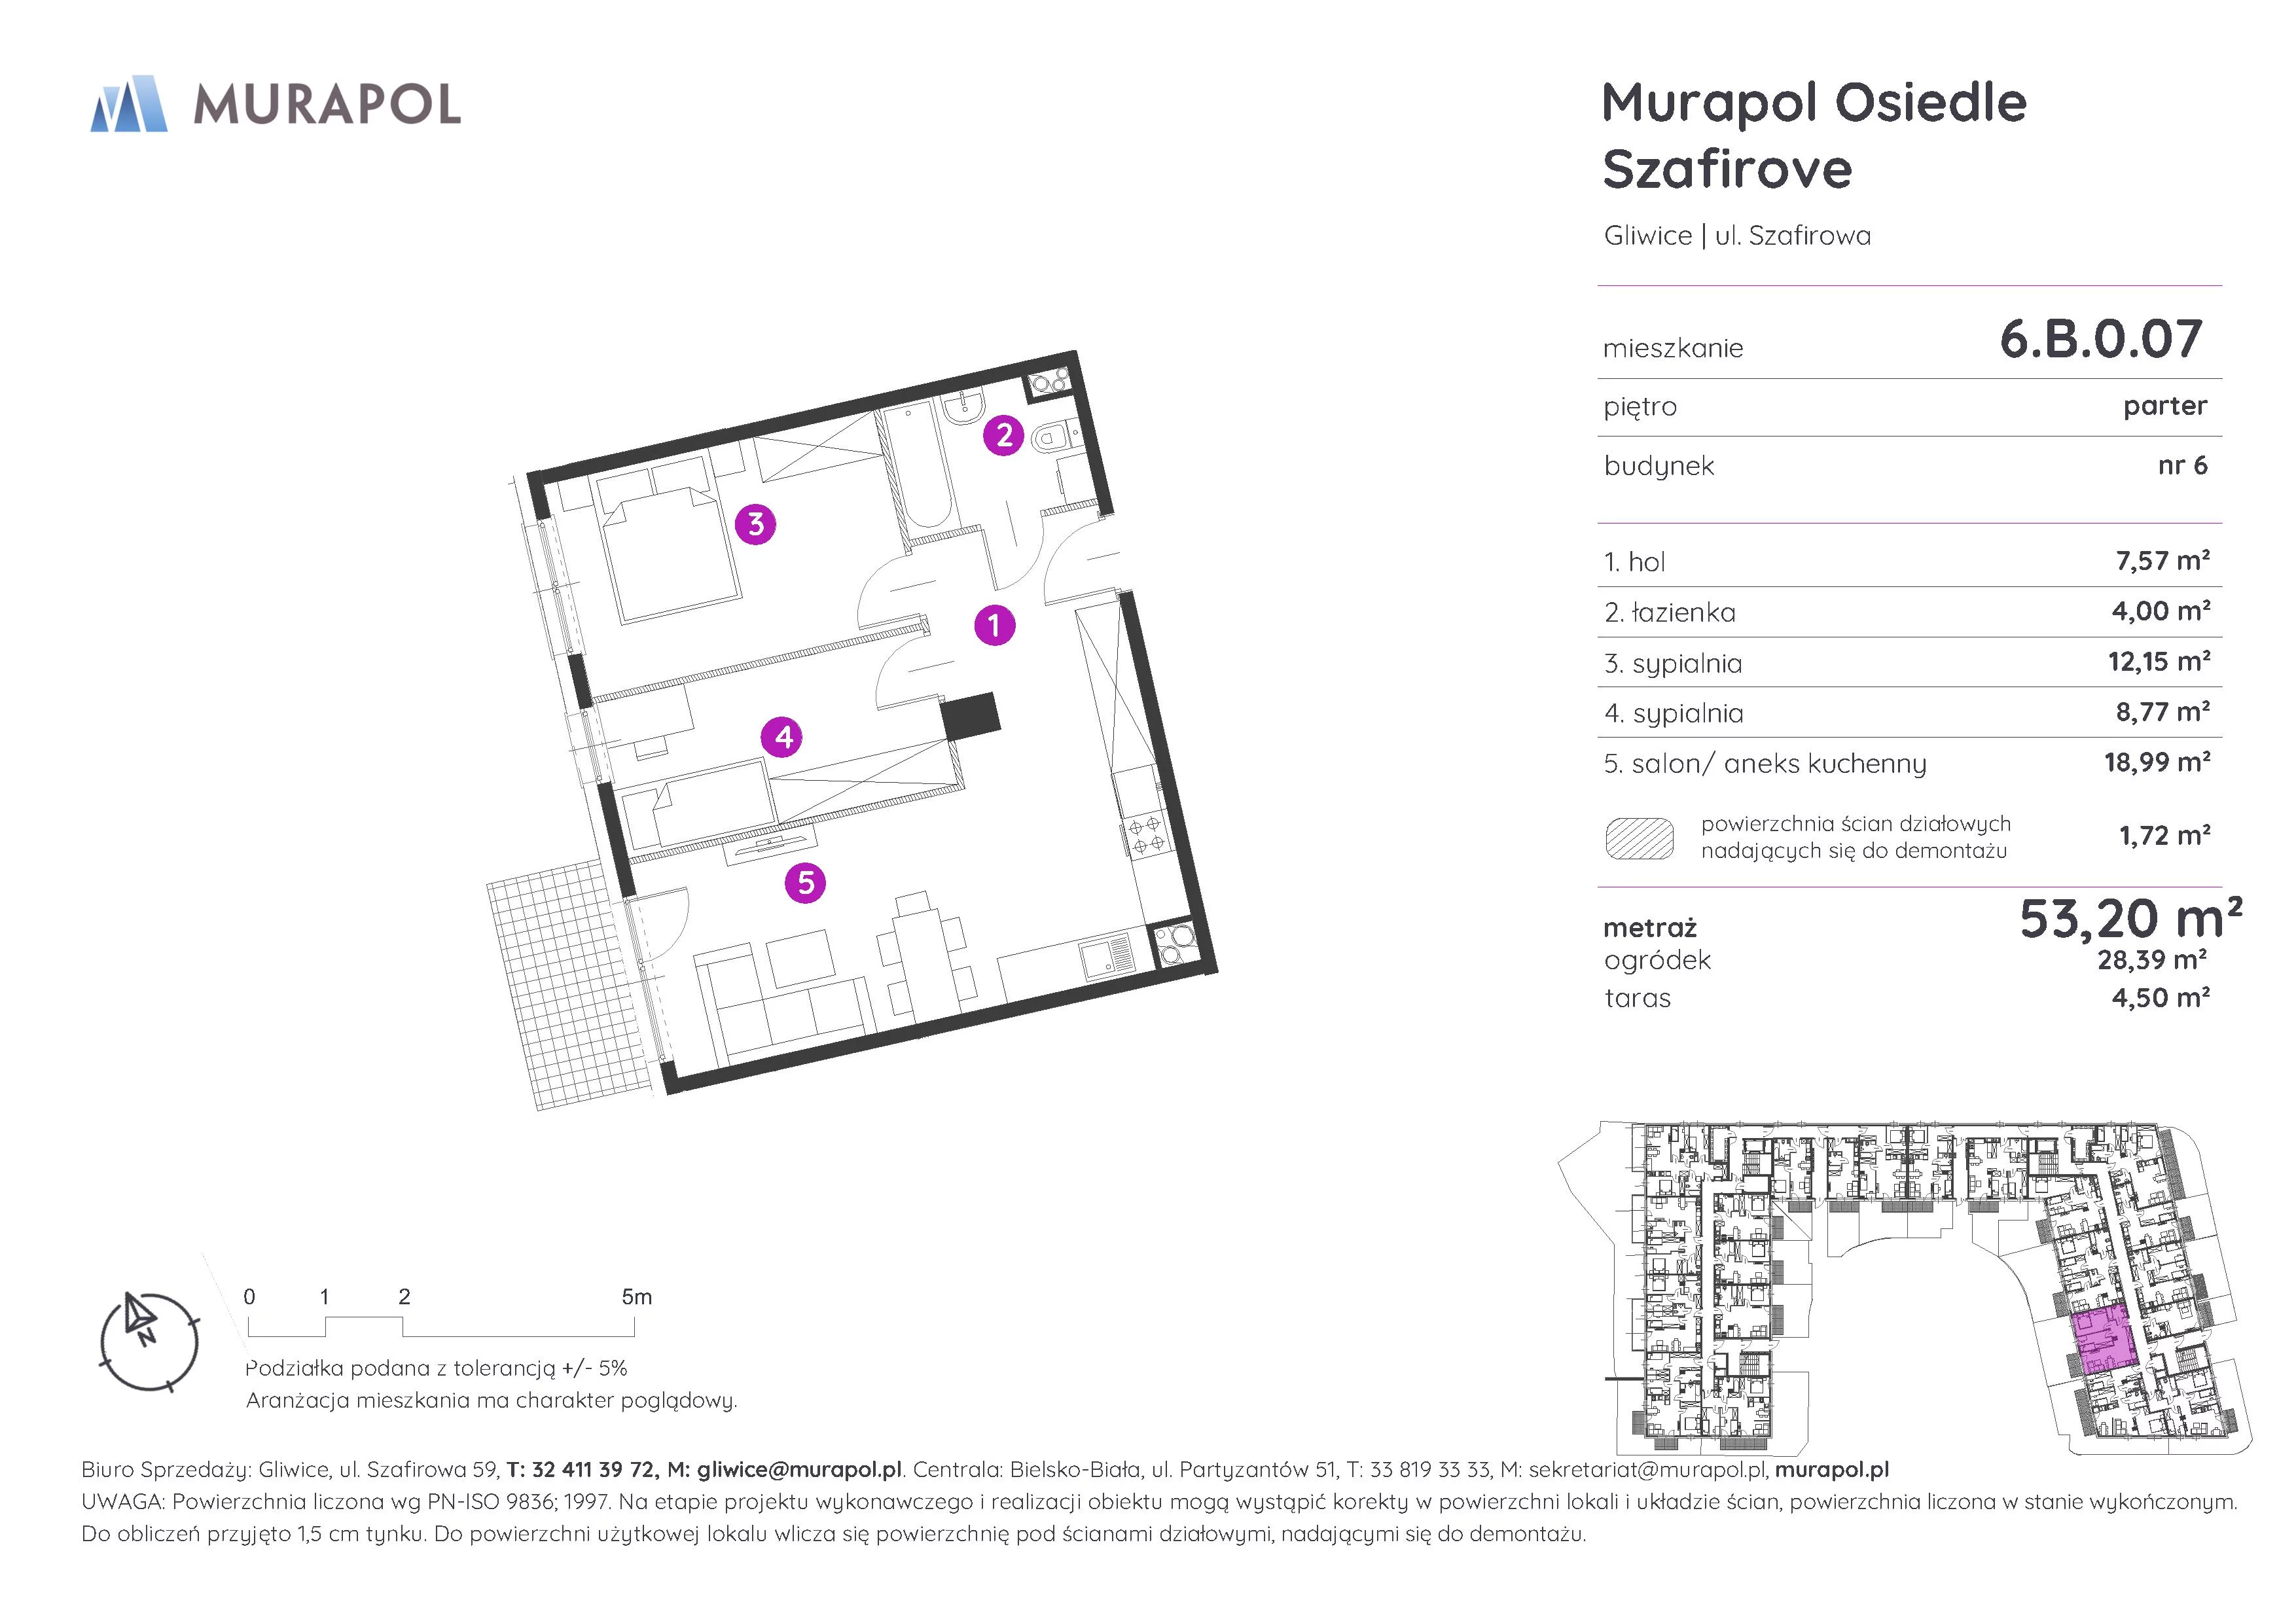Screen dimensions: 2296x1623
Task: Click the '28,39 m²' garden area
Action: 2152,960
